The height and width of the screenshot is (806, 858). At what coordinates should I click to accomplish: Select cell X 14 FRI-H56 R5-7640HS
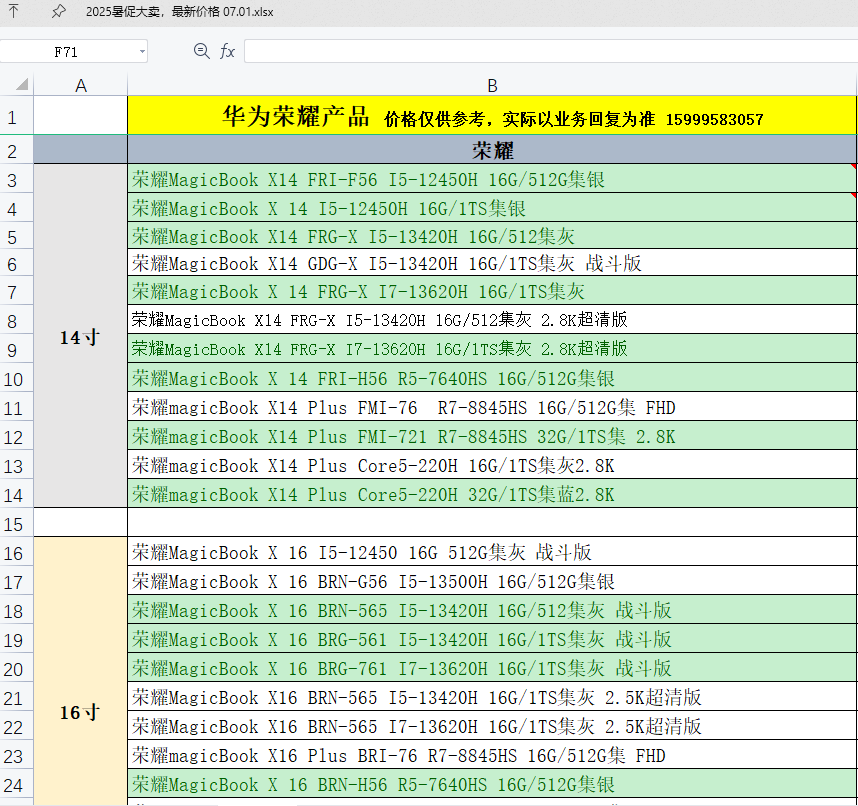click(492, 378)
